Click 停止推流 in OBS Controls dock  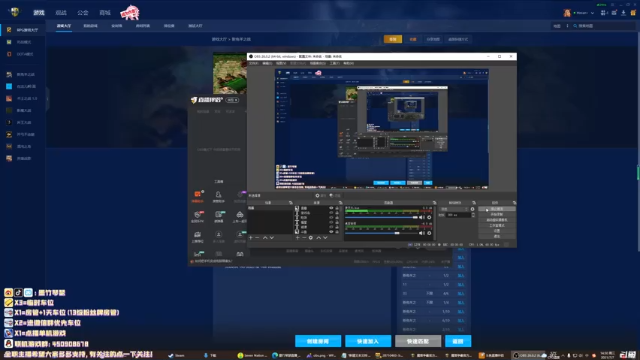(497, 209)
